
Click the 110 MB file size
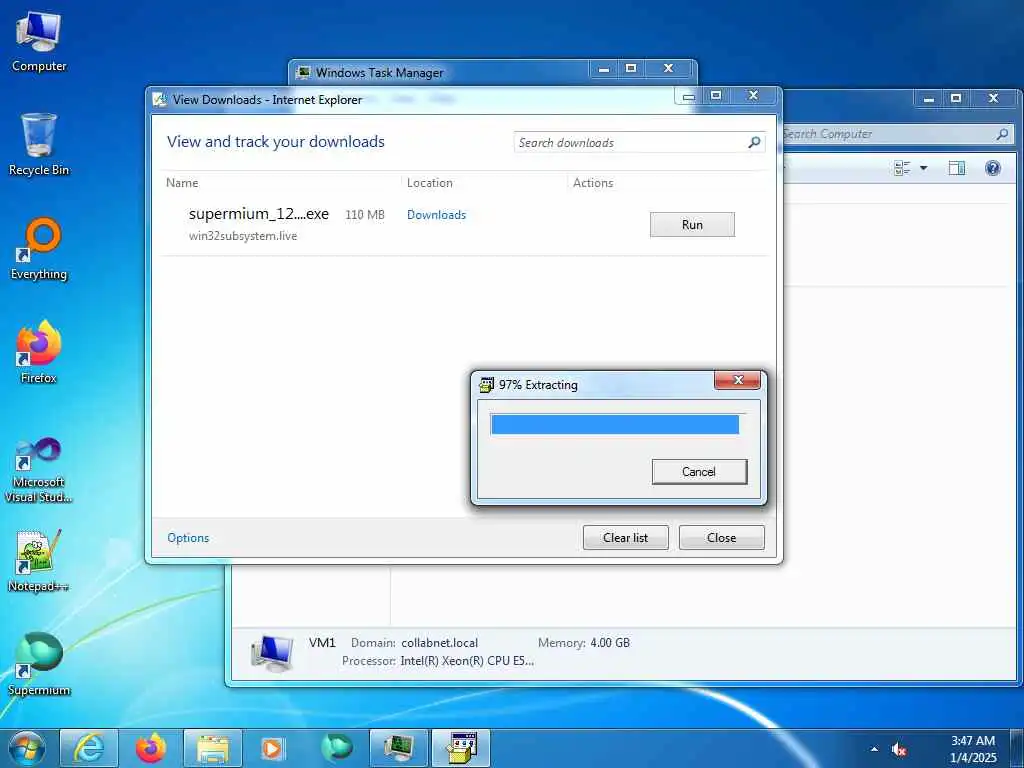coord(364,215)
